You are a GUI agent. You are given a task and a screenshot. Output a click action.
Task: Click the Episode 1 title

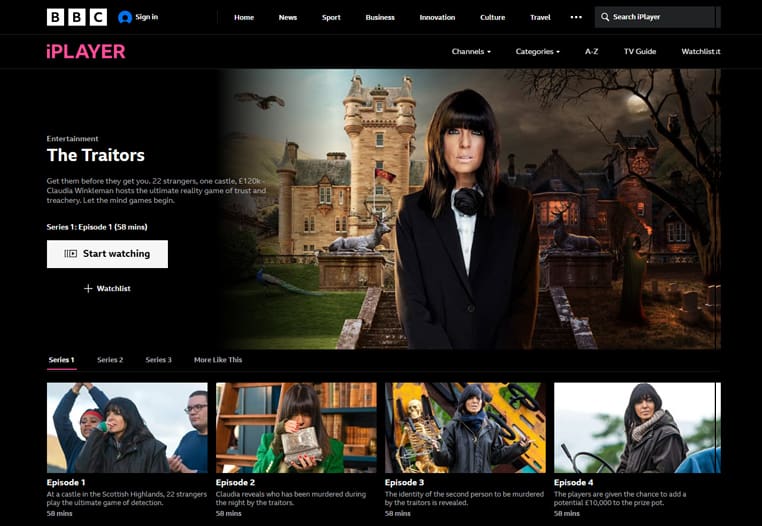66,483
